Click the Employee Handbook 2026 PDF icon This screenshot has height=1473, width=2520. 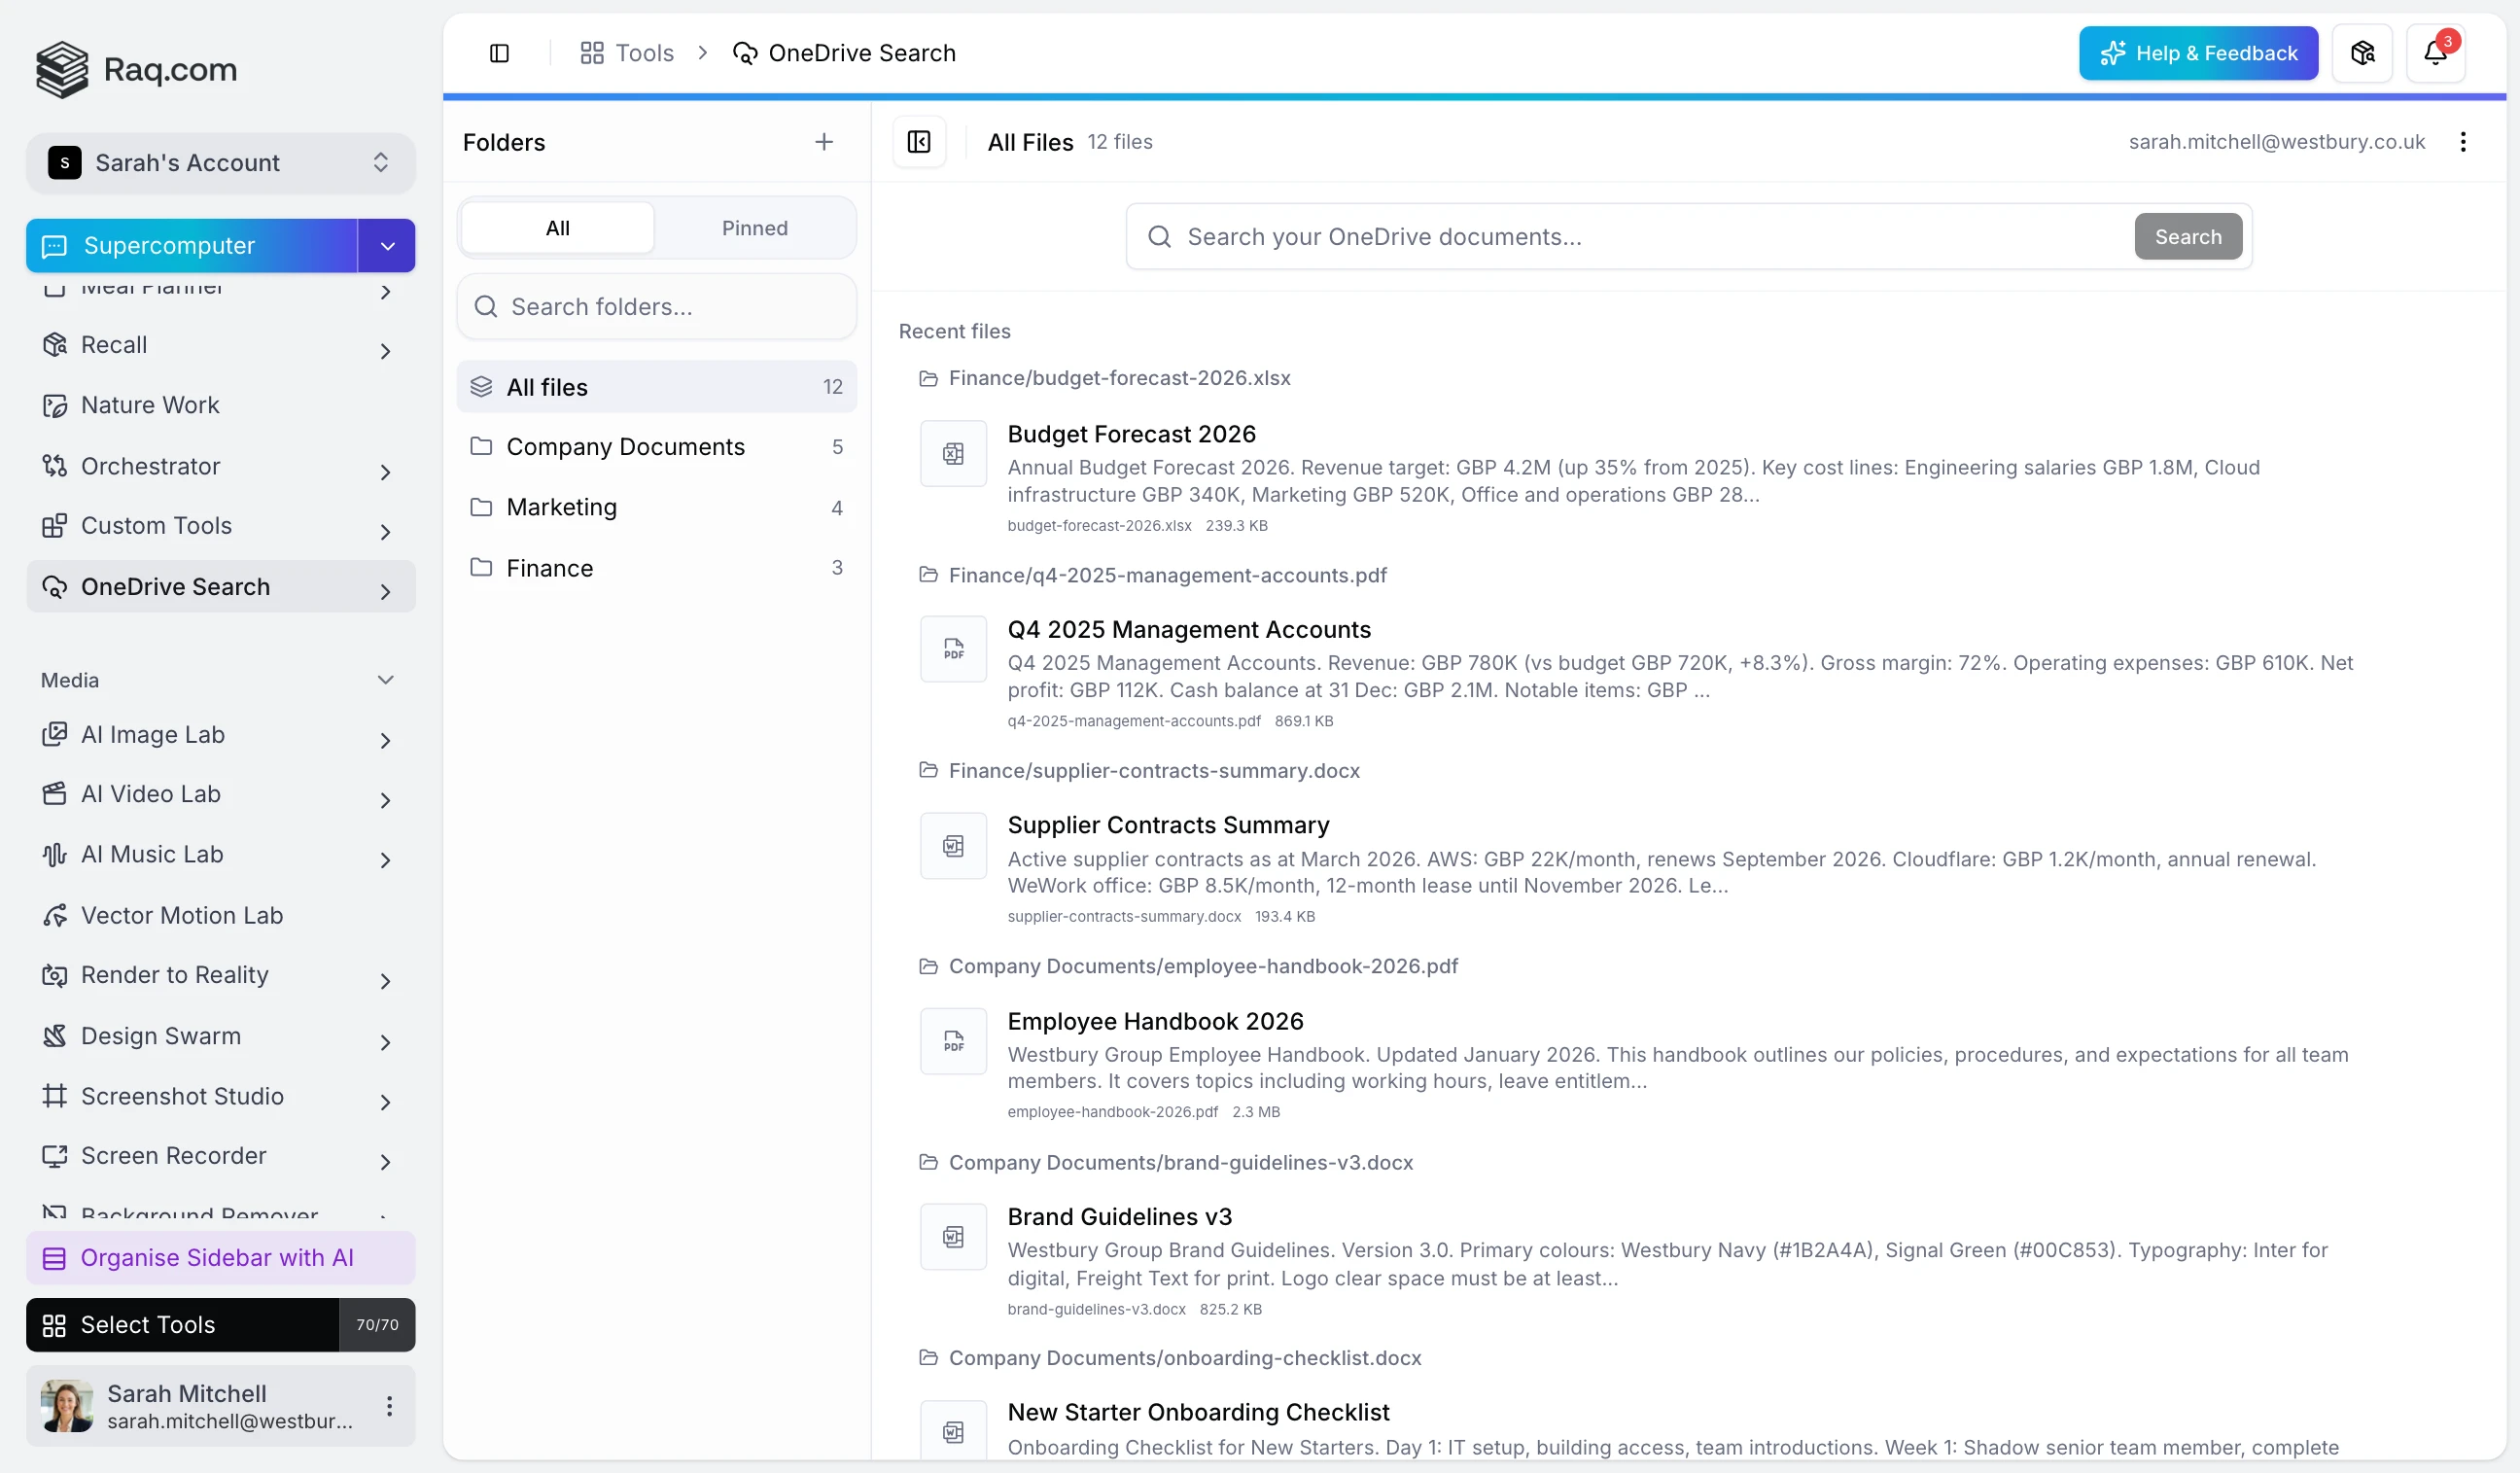pyautogui.click(x=953, y=1041)
